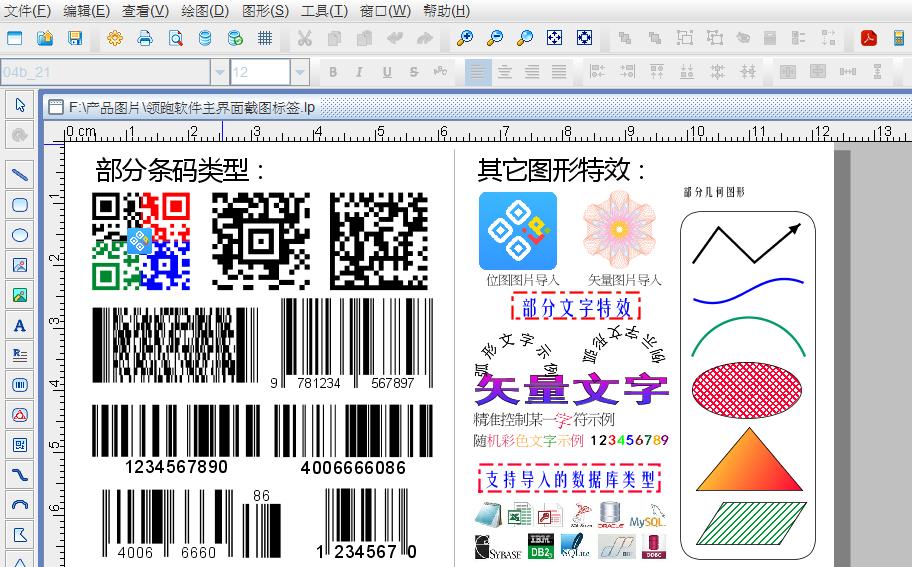Toggle left text alignment
912x567 pixels.
tap(478, 72)
